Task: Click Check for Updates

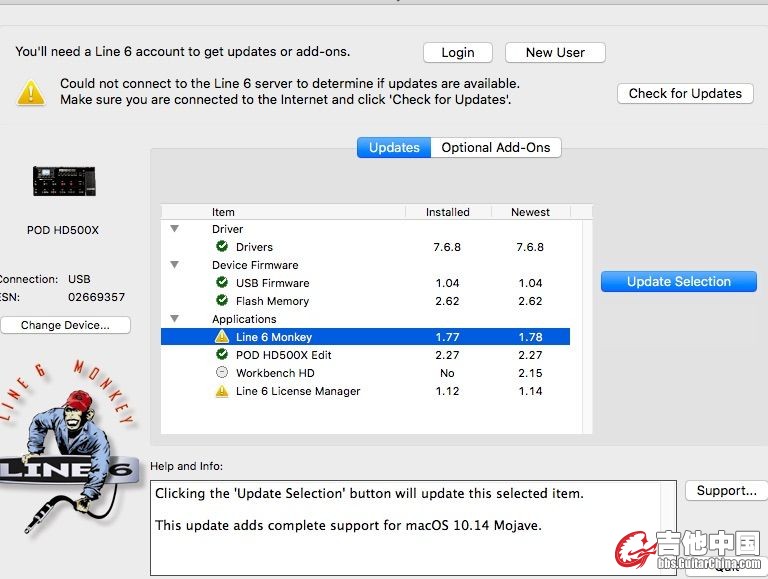Action: (685, 93)
